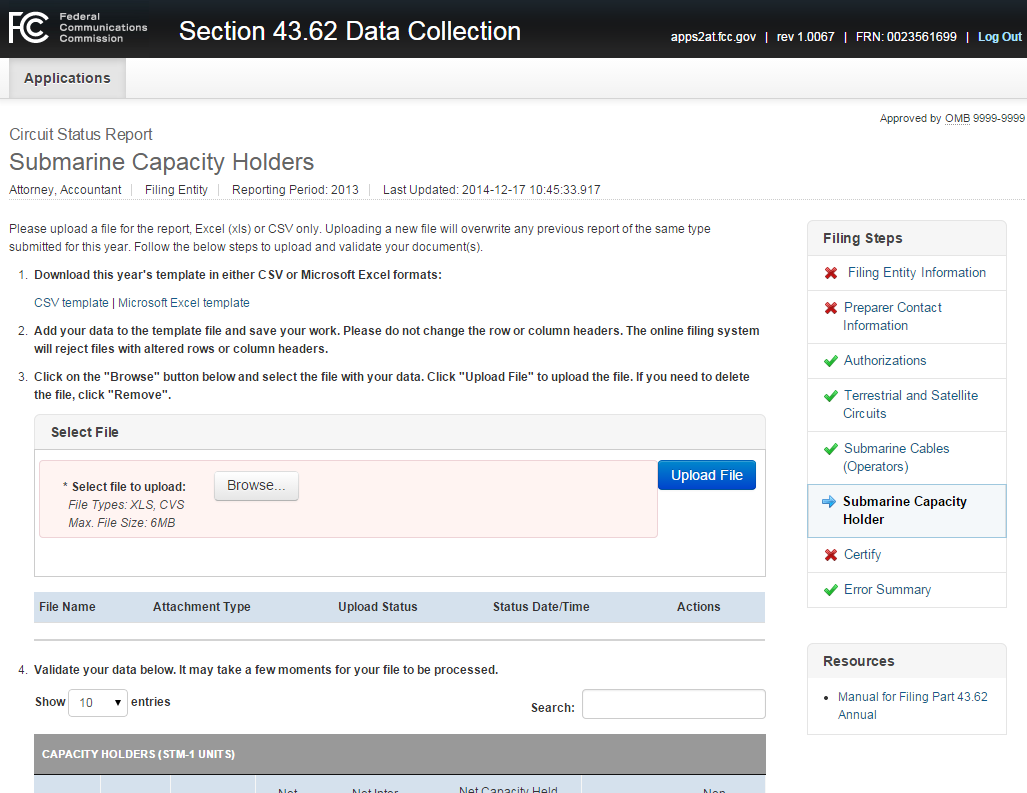Click green checkmark beside Terrestrial and Satellite Circuits
1027x793 pixels.
tap(830, 396)
